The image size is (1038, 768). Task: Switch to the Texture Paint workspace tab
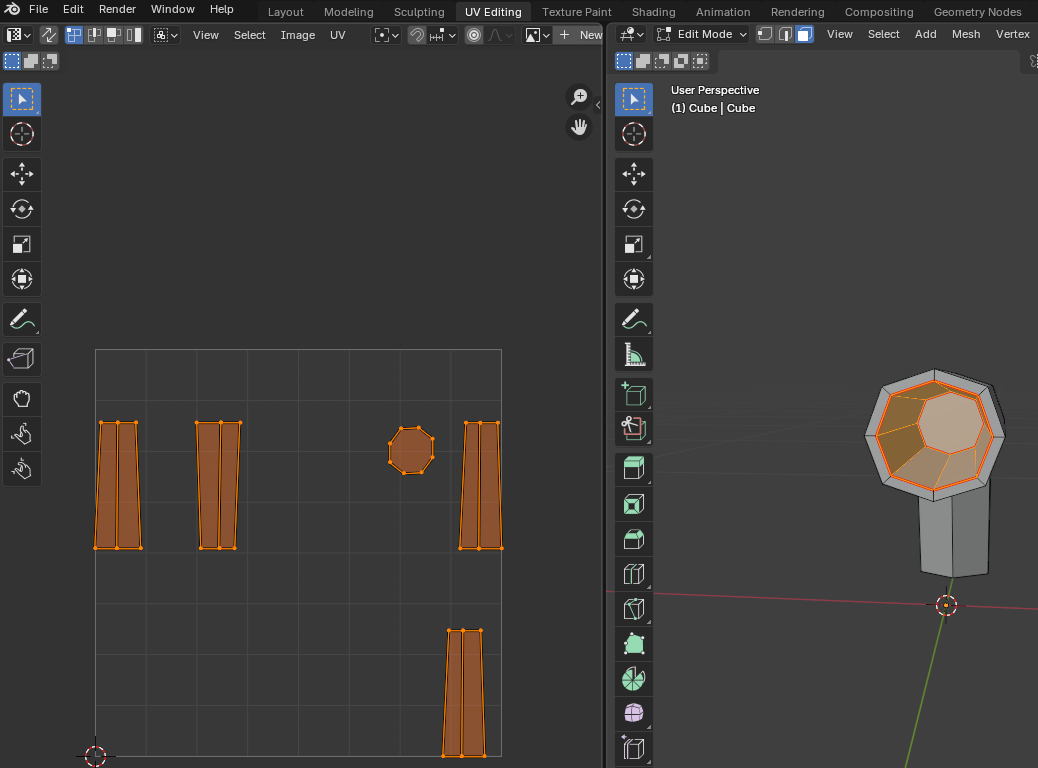pos(576,11)
